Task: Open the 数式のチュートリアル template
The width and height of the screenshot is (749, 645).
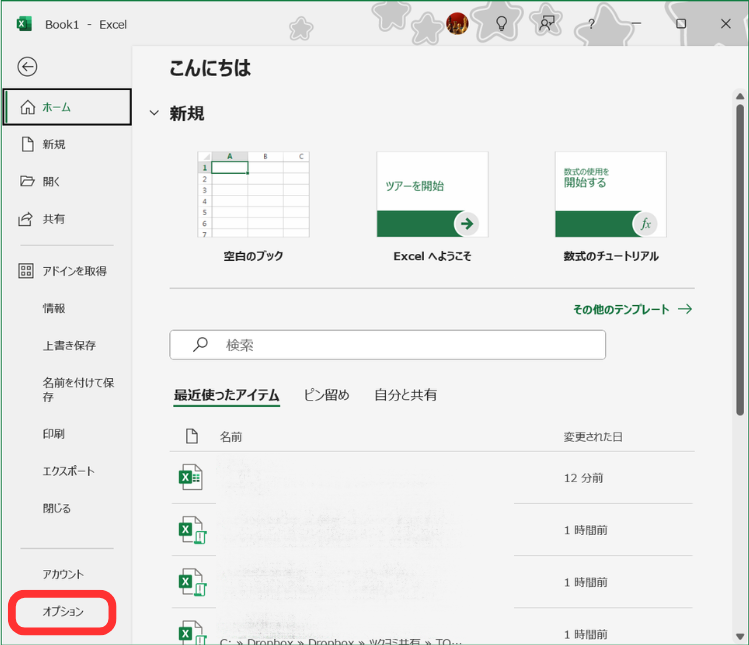Action: (x=610, y=194)
